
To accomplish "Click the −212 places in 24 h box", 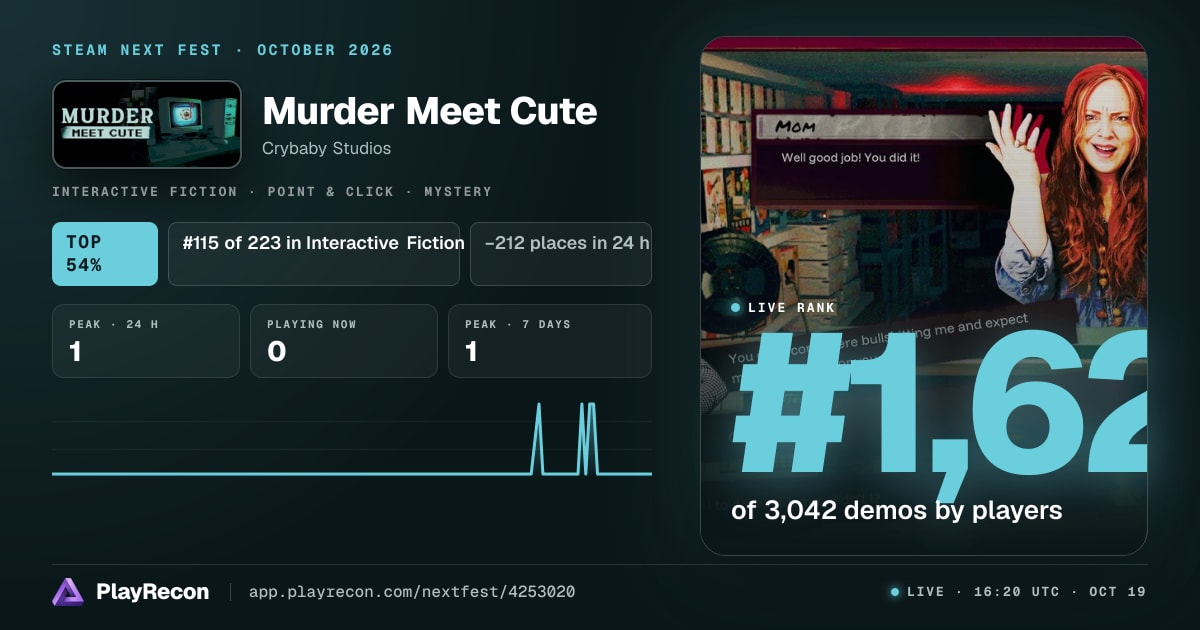I will (x=561, y=254).
